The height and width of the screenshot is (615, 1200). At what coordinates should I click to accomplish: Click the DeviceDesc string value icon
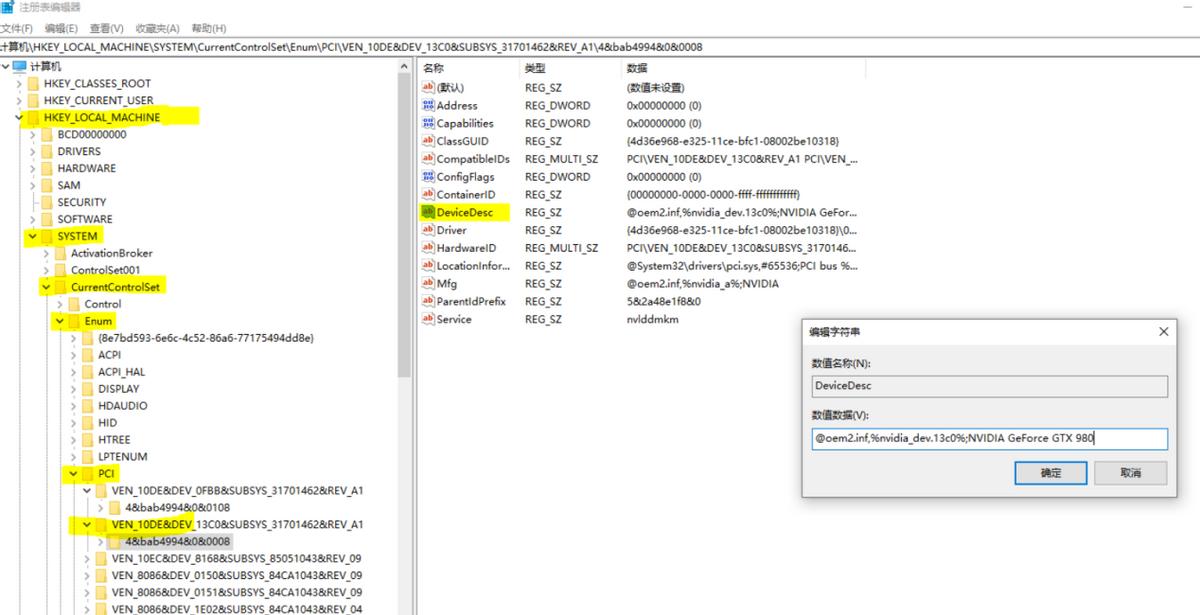tap(429, 213)
